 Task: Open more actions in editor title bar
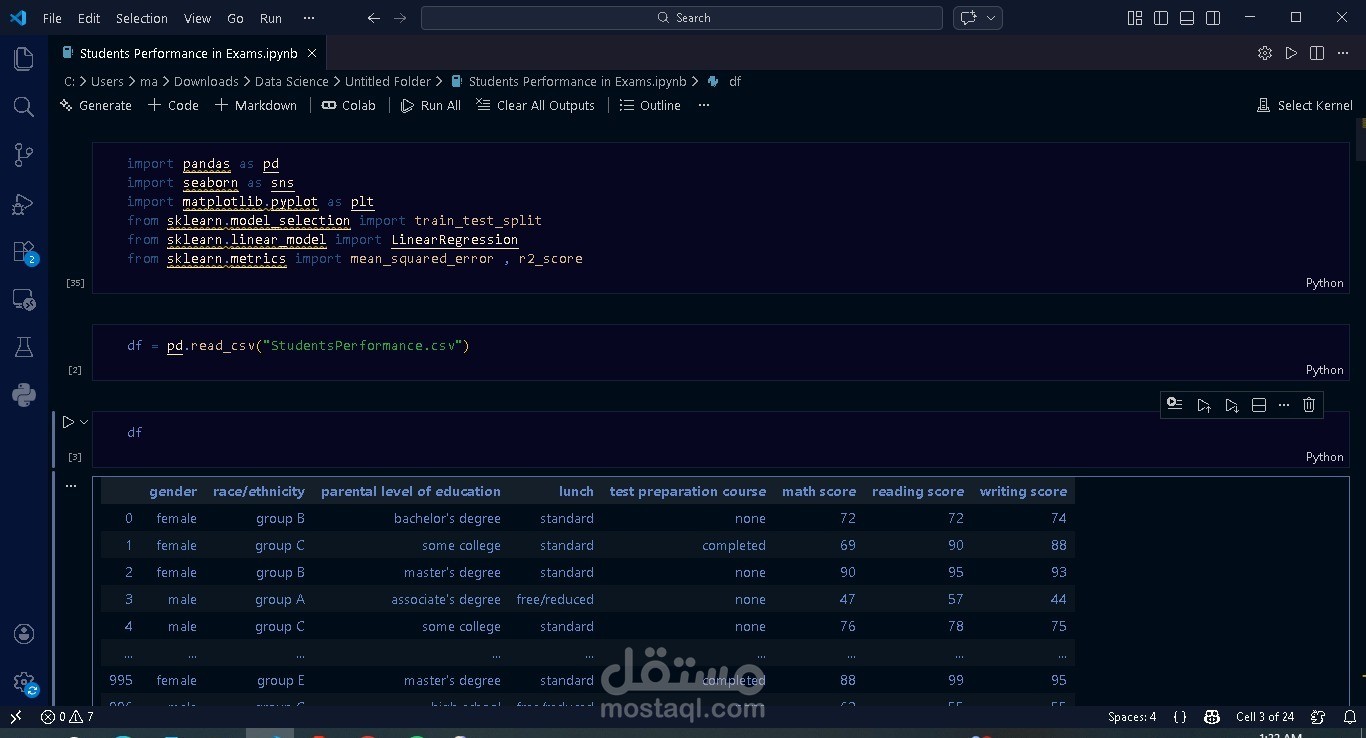[x=1343, y=53]
